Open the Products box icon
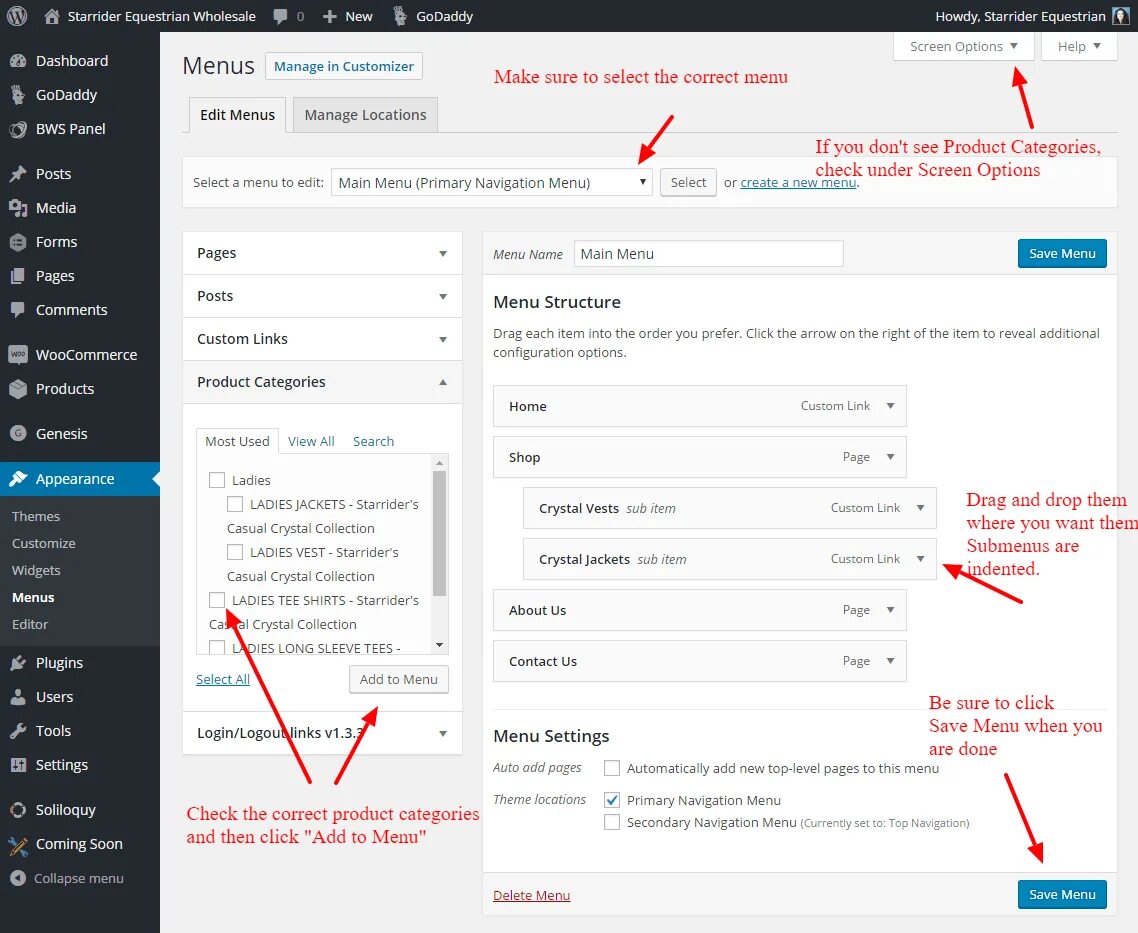The height and width of the screenshot is (933, 1138). click(x=18, y=389)
